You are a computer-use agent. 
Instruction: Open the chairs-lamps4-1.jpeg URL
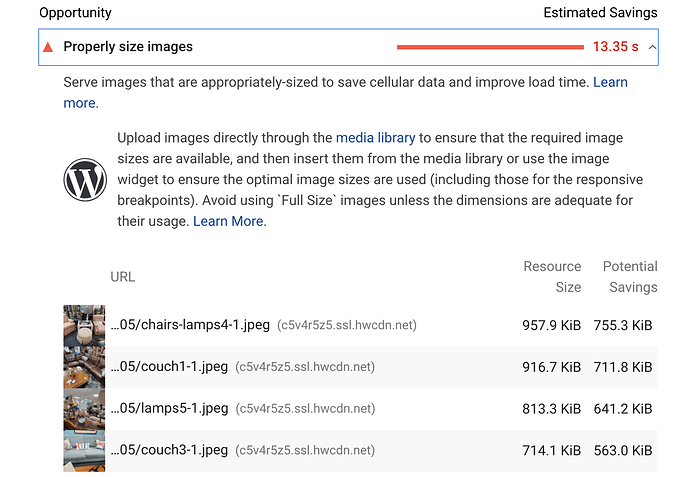pyautogui.click(x=190, y=325)
